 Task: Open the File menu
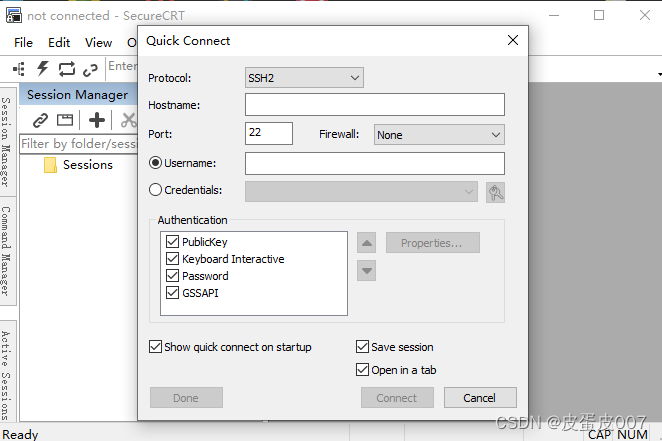point(23,43)
